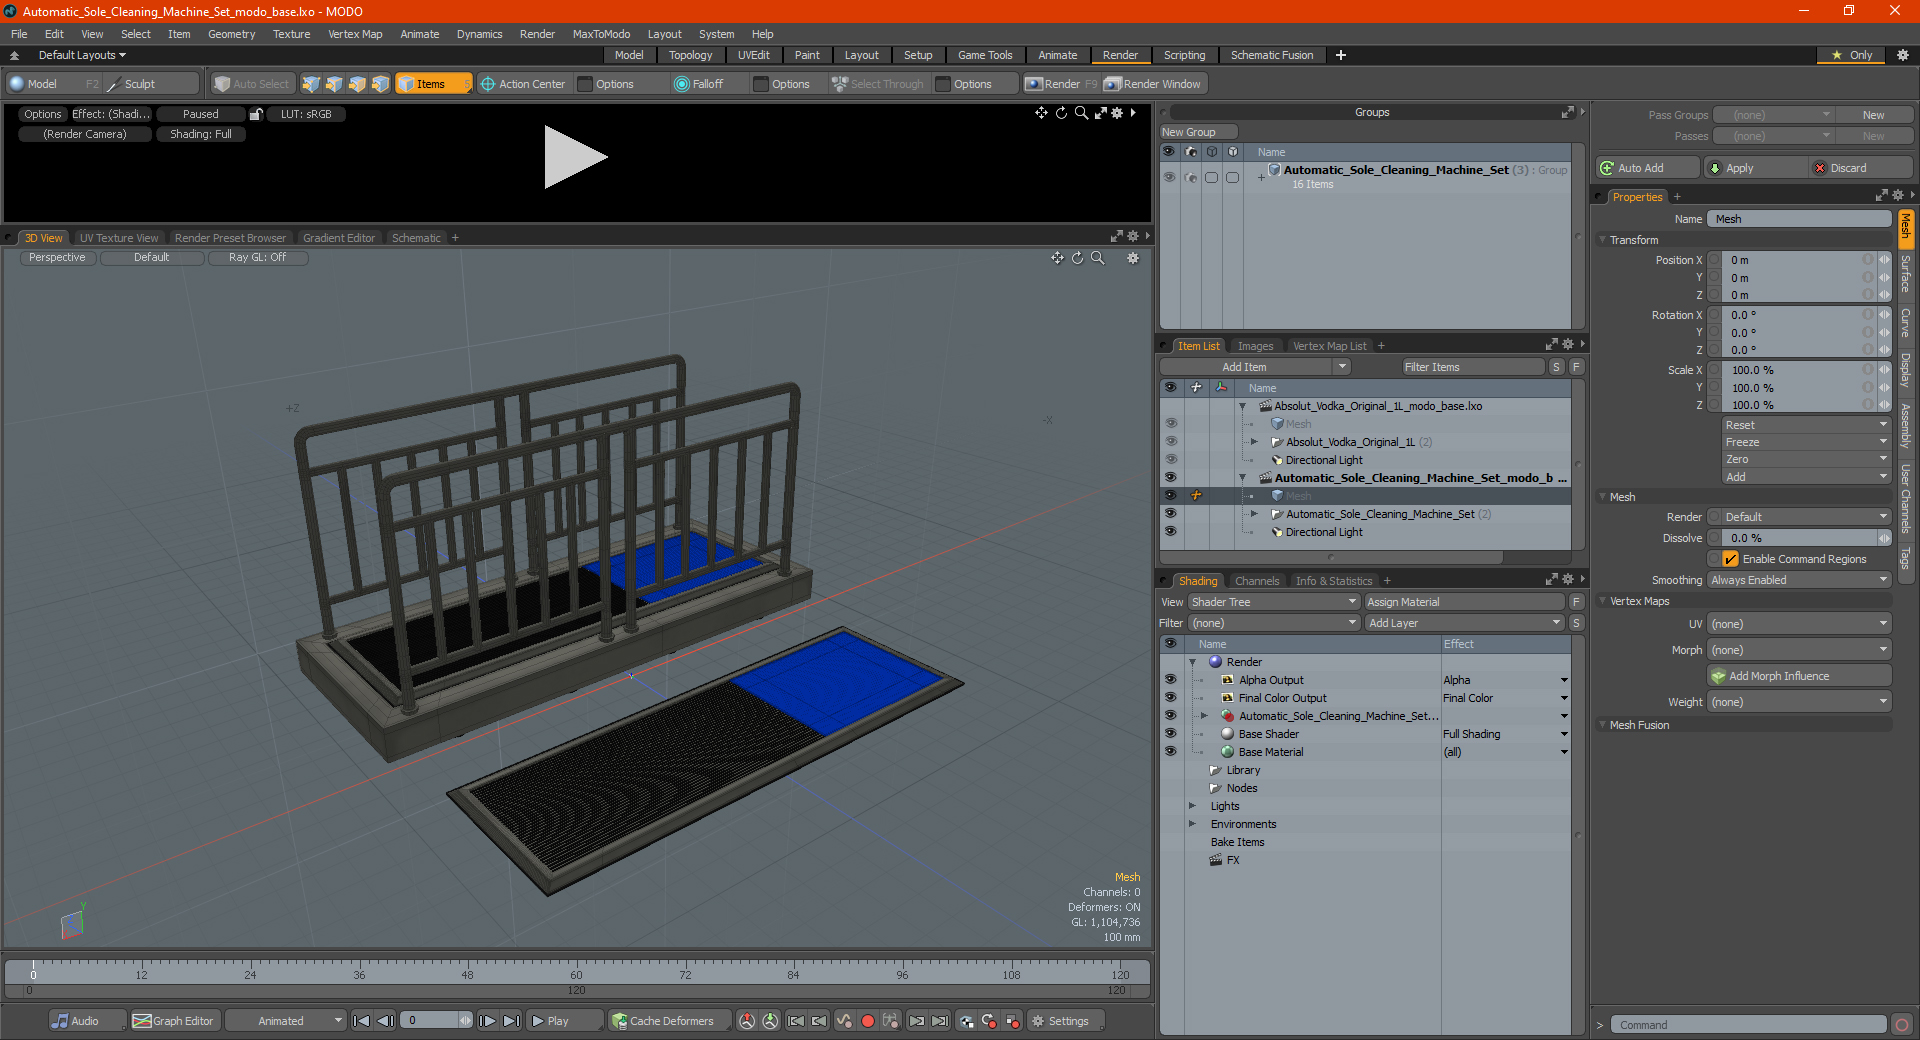Toggle visibility of Automatic_Sole_Cleaning_Machine_Set item
This screenshot has width=1920, height=1040.
(x=1170, y=514)
